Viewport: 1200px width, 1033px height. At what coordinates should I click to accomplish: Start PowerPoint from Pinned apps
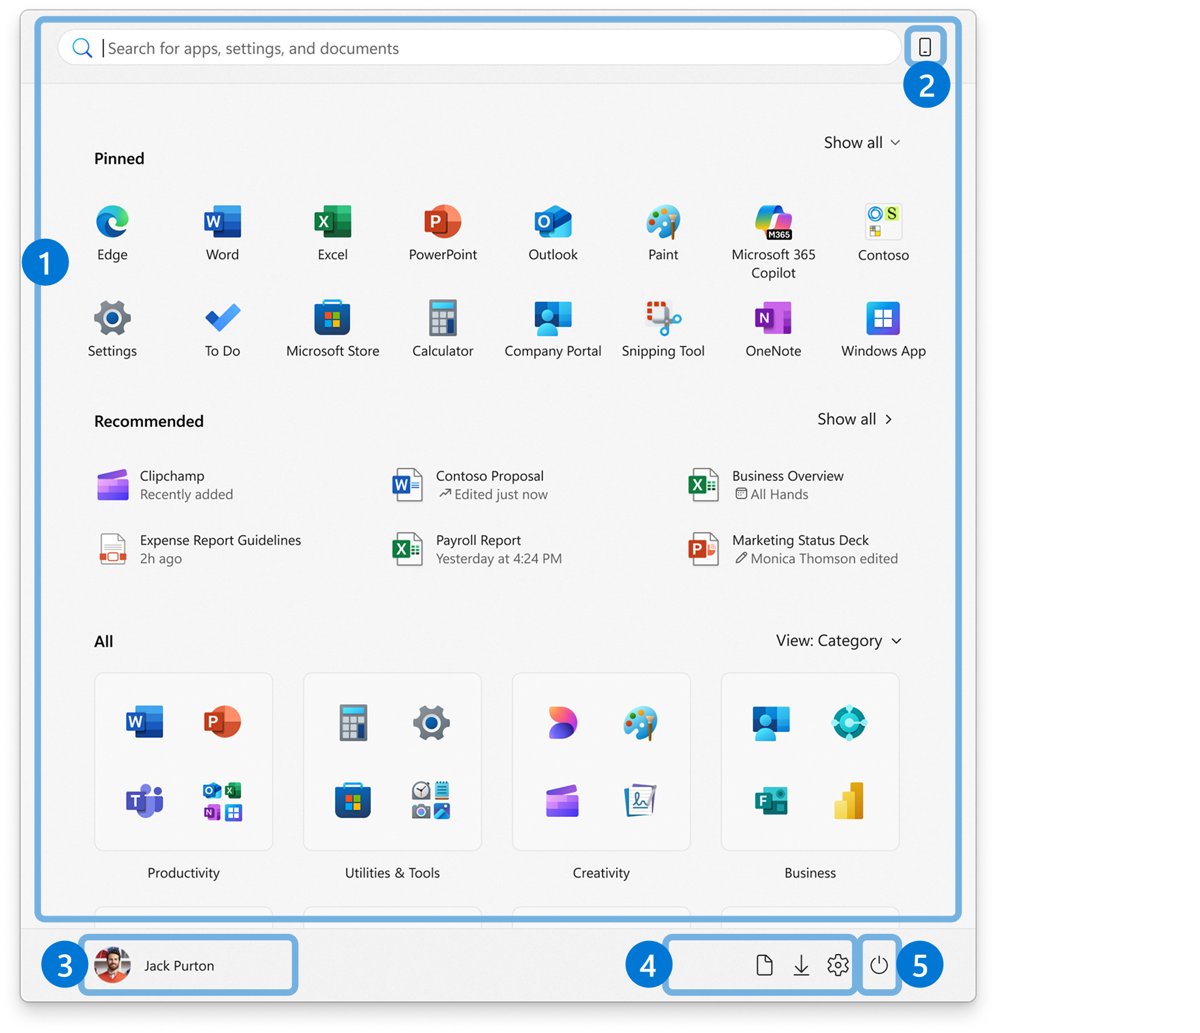coord(443,232)
